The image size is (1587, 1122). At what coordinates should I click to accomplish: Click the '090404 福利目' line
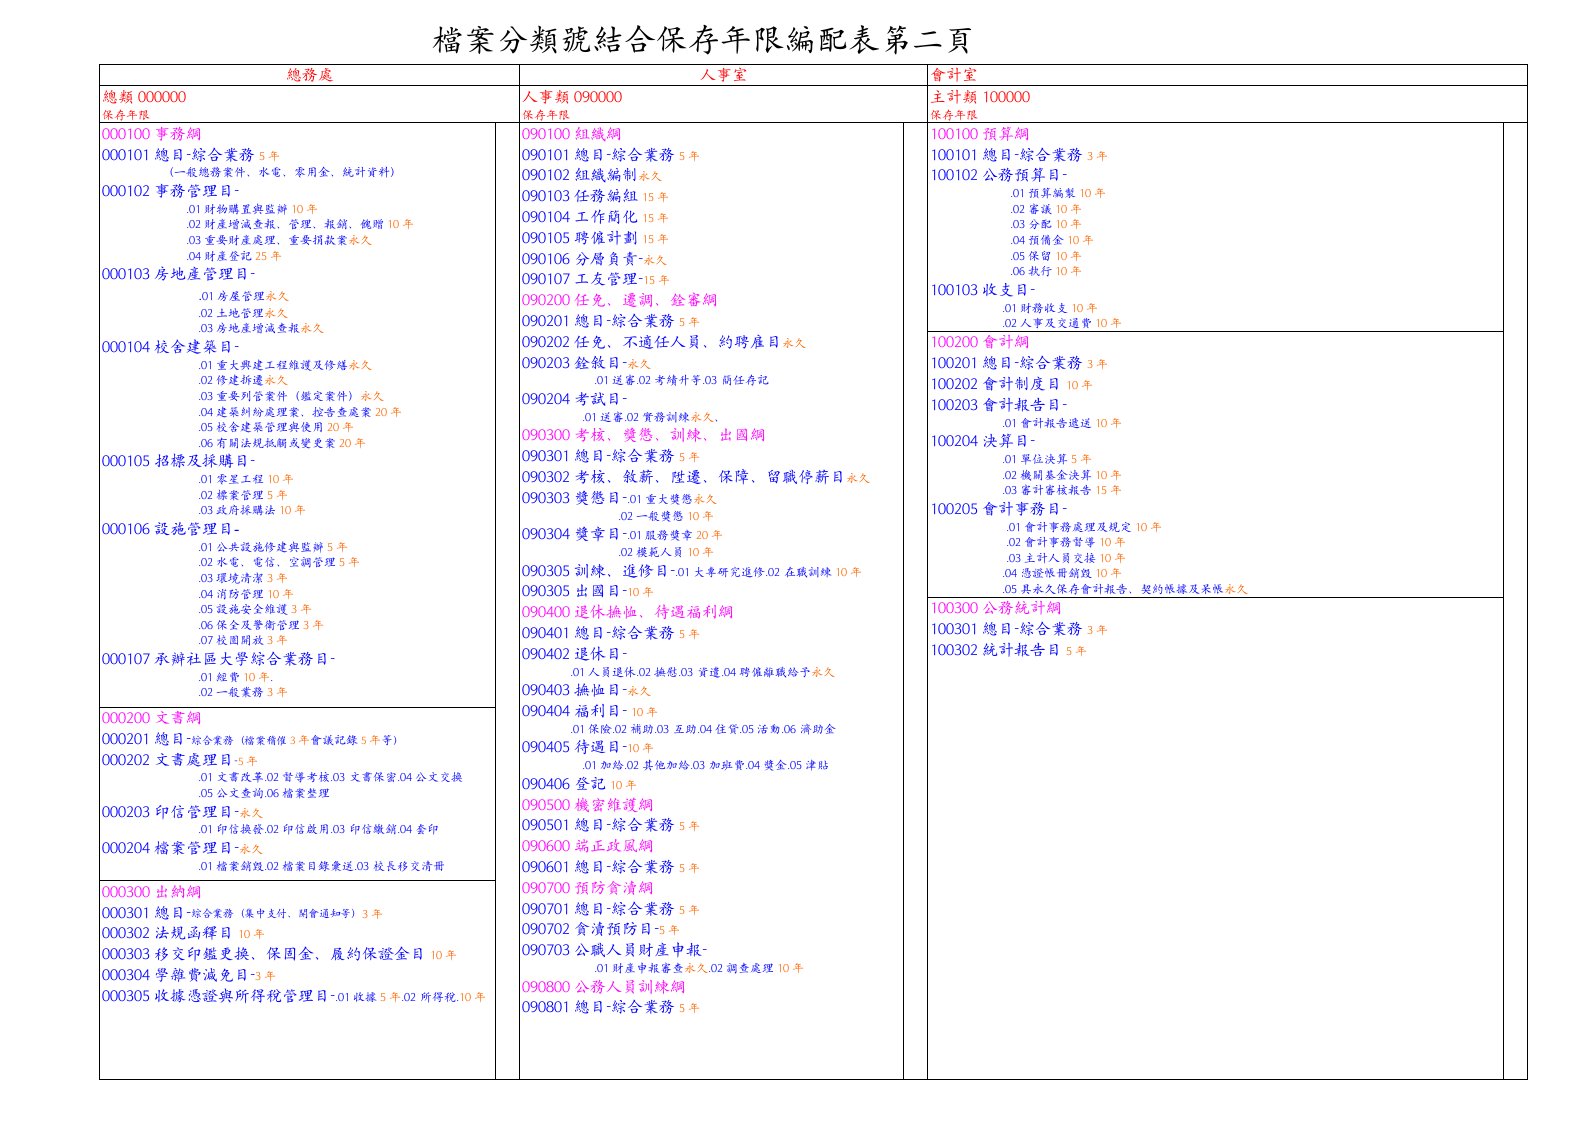coord(590,711)
